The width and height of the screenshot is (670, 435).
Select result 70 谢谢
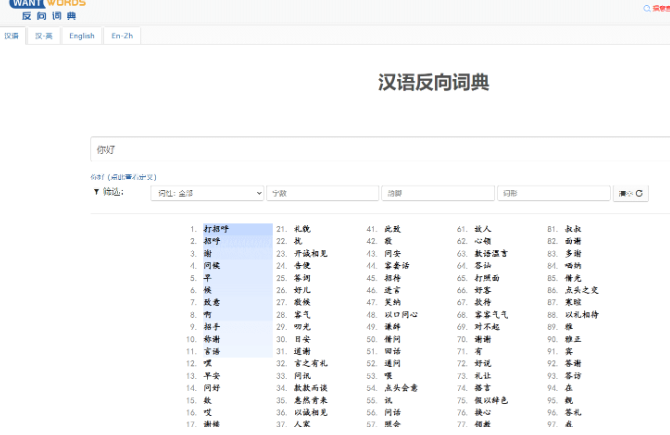click(x=483, y=339)
